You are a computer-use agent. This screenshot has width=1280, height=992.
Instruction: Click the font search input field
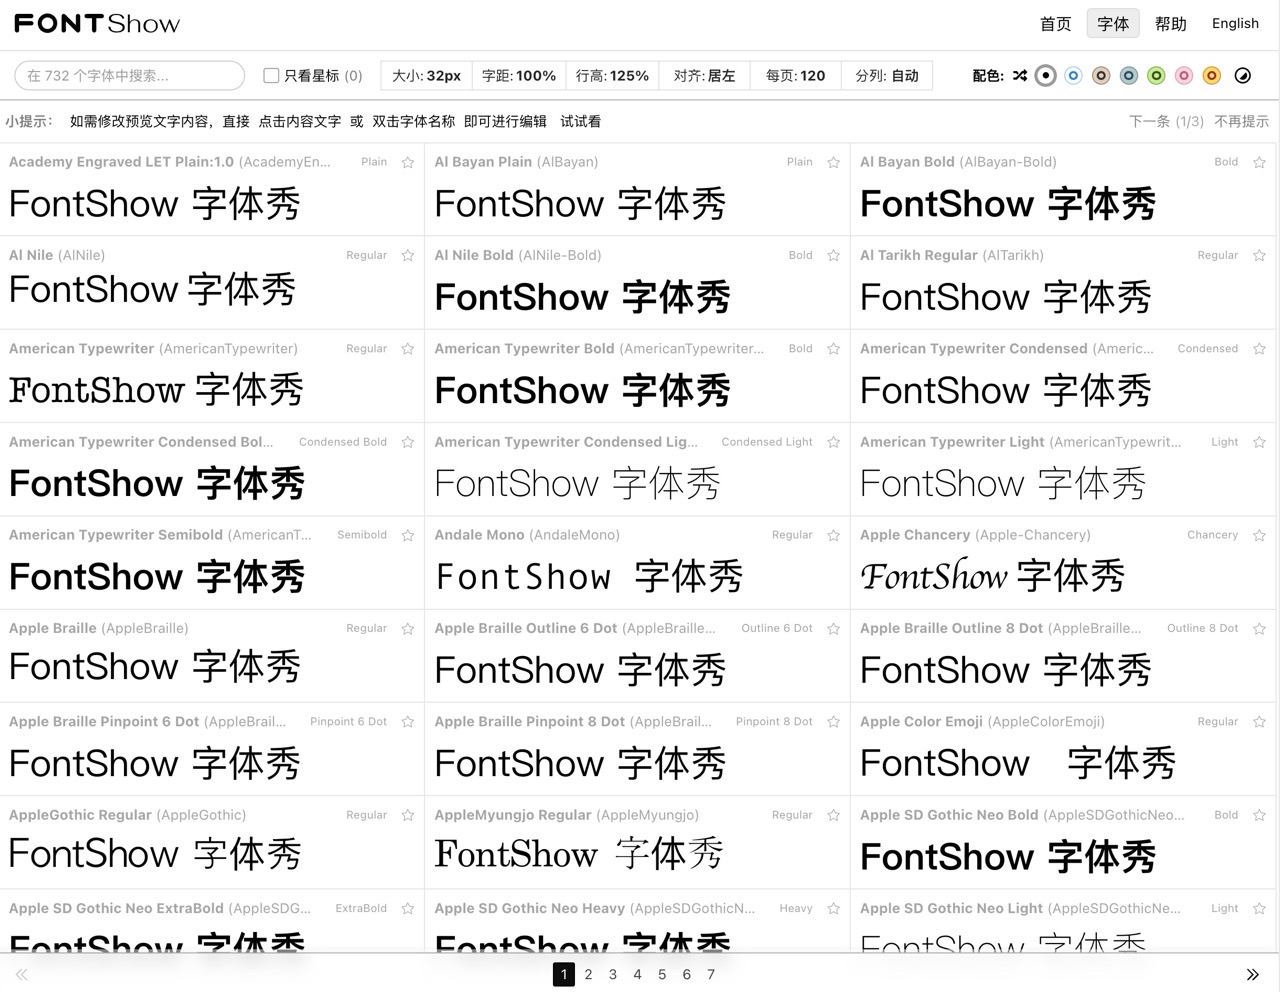click(x=130, y=76)
